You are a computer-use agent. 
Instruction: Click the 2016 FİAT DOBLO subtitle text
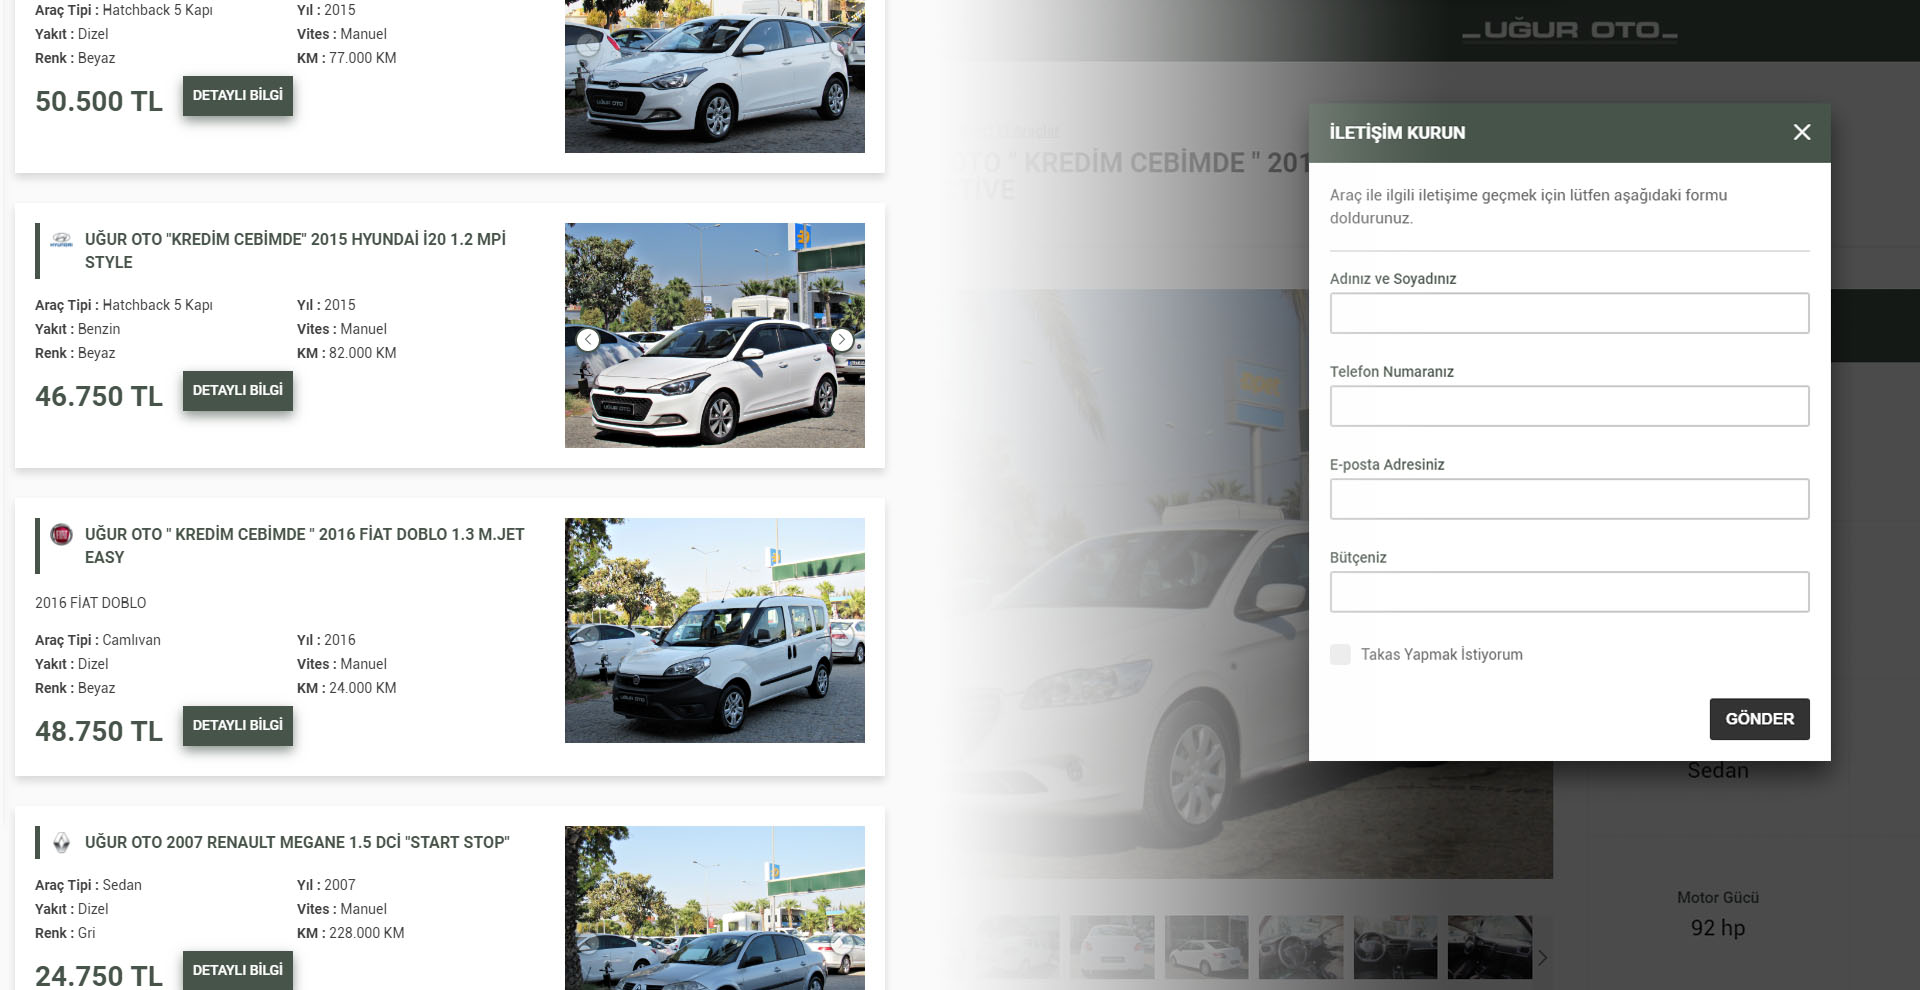coord(91,603)
